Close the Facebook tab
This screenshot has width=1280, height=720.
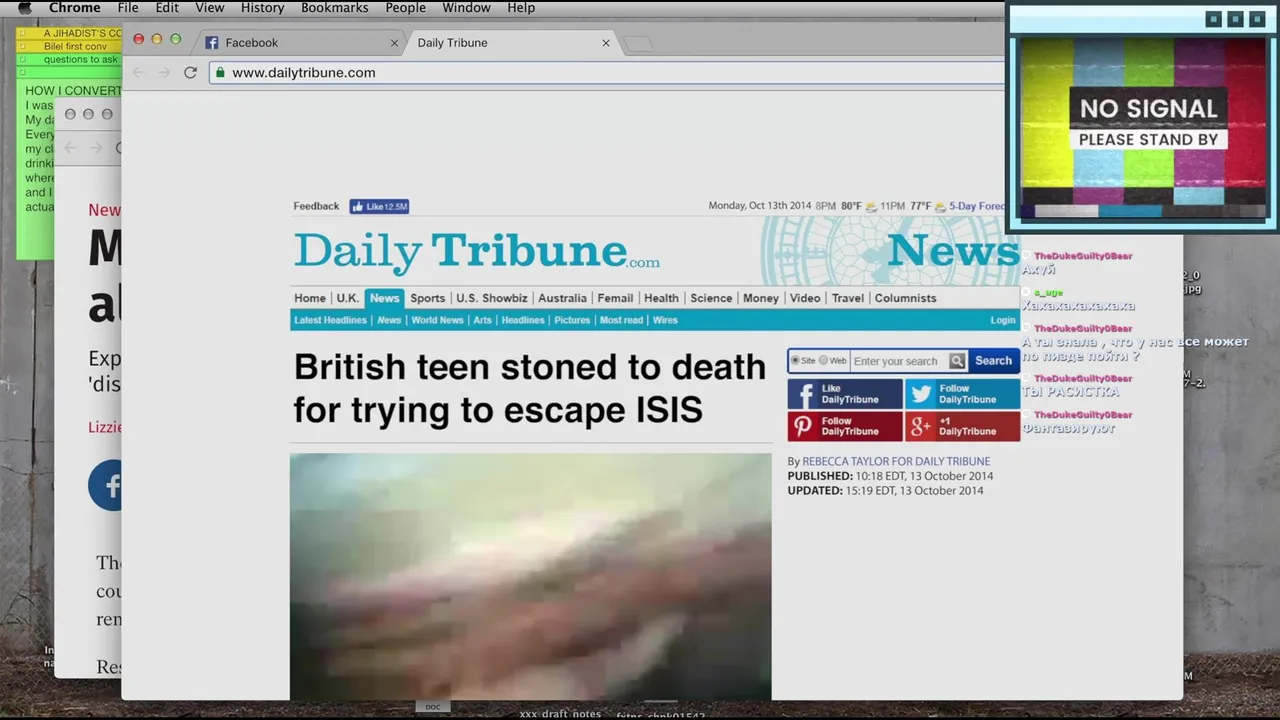pos(394,43)
